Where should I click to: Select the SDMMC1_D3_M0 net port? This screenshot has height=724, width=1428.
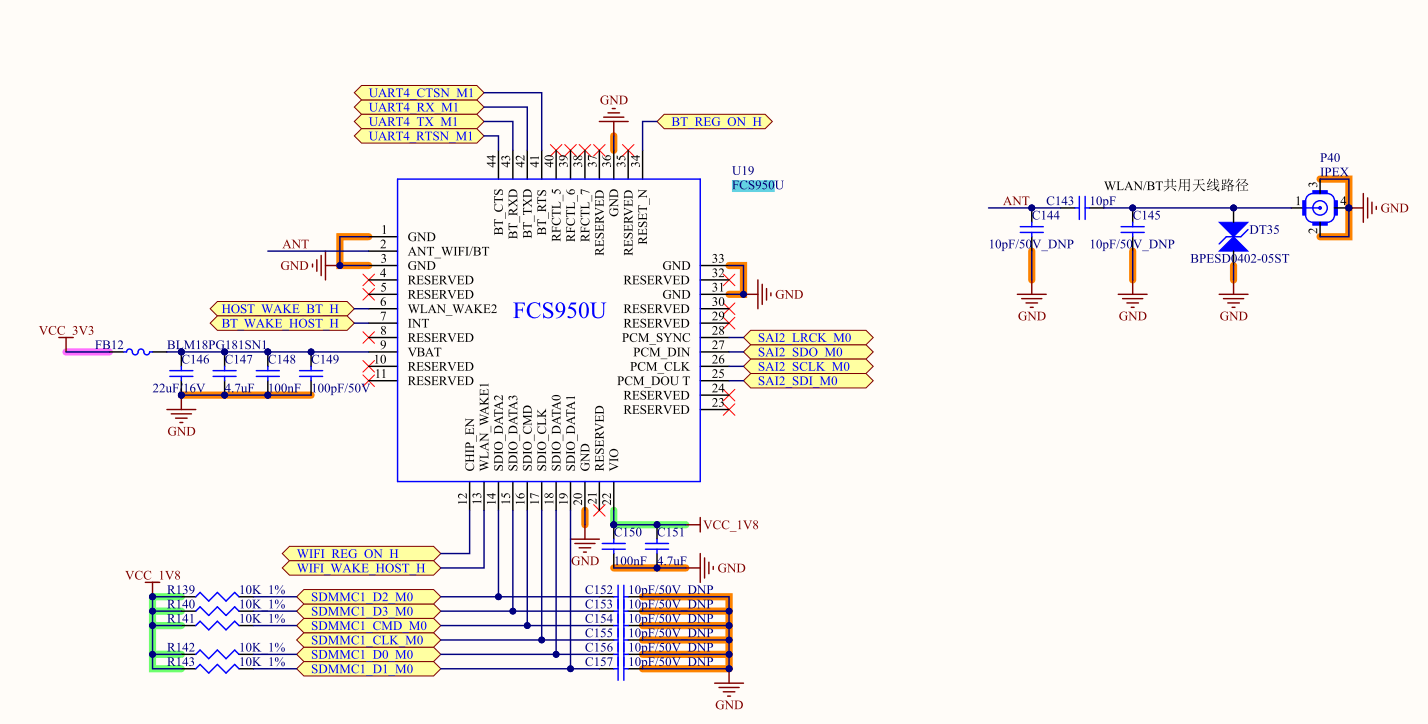pyautogui.click(x=369, y=611)
